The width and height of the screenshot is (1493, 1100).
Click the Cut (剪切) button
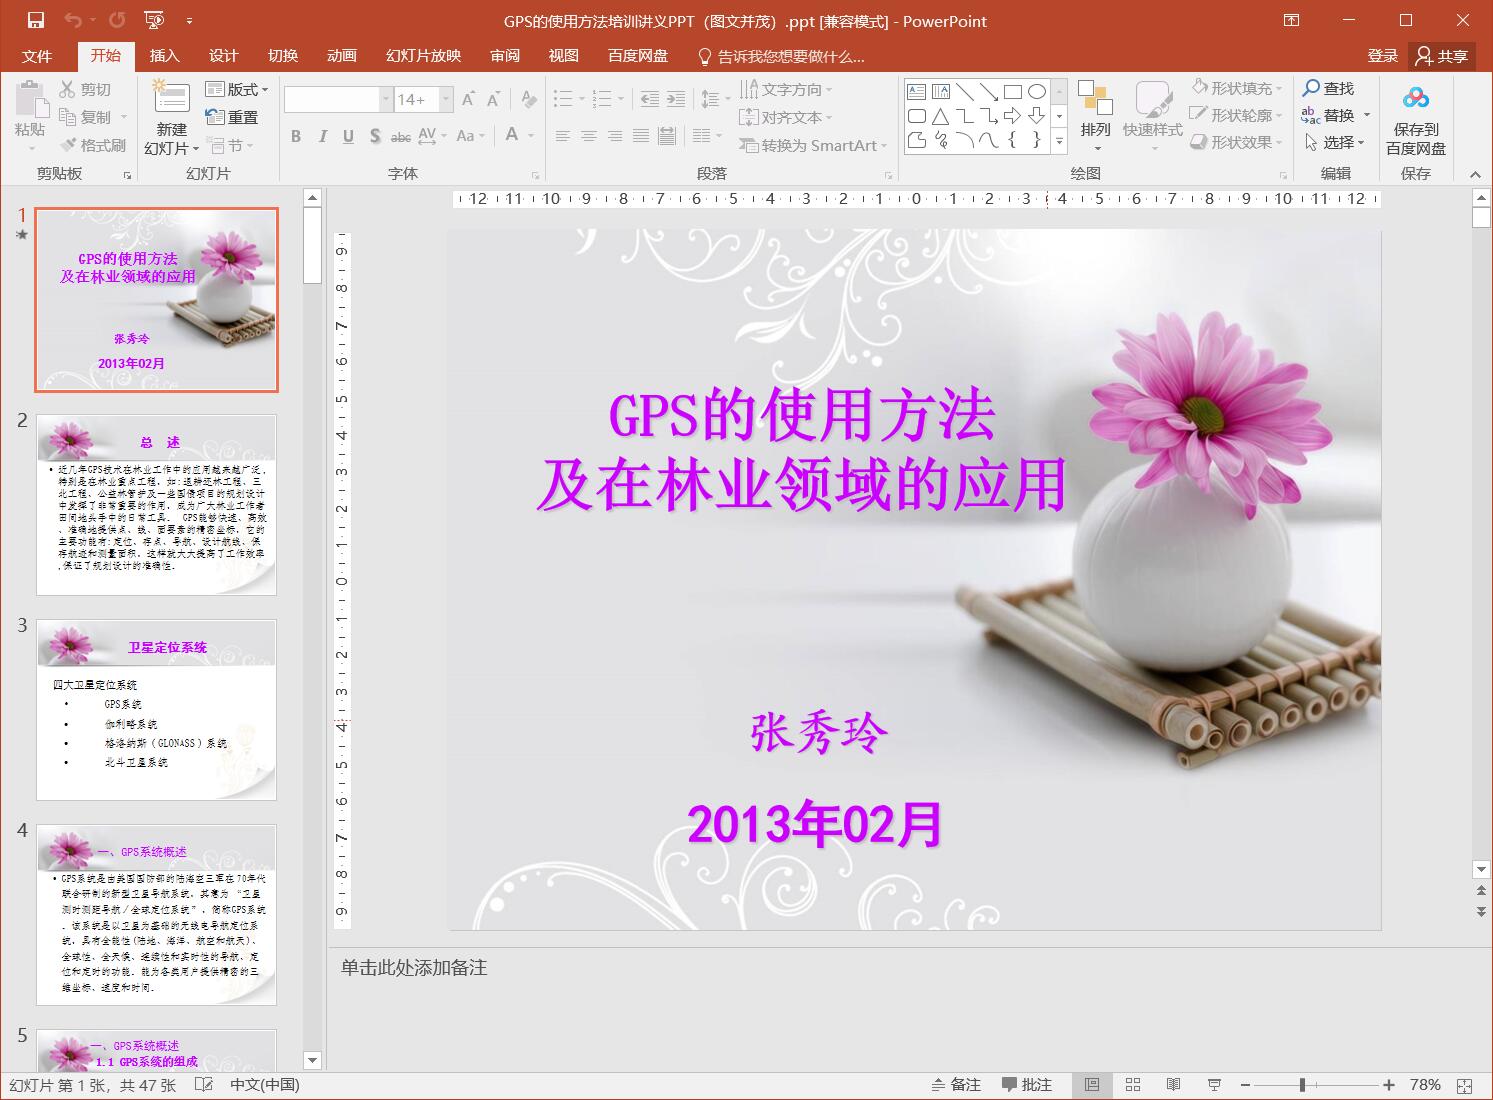85,89
